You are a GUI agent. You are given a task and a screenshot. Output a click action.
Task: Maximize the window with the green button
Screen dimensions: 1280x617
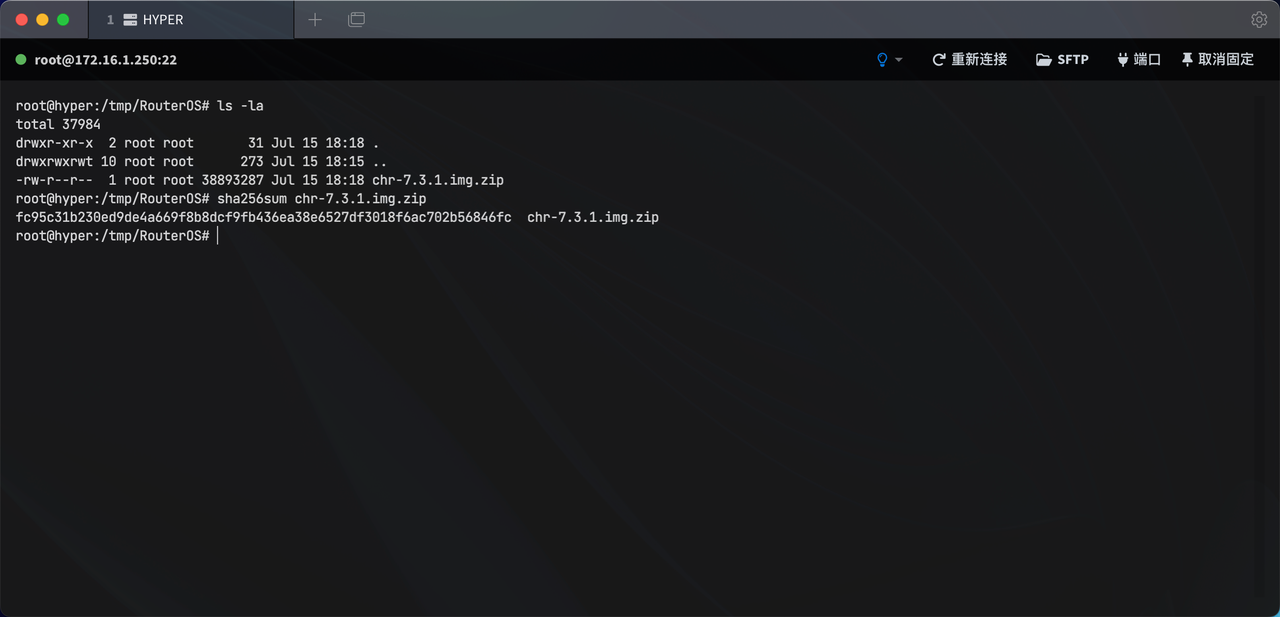pyautogui.click(x=63, y=19)
